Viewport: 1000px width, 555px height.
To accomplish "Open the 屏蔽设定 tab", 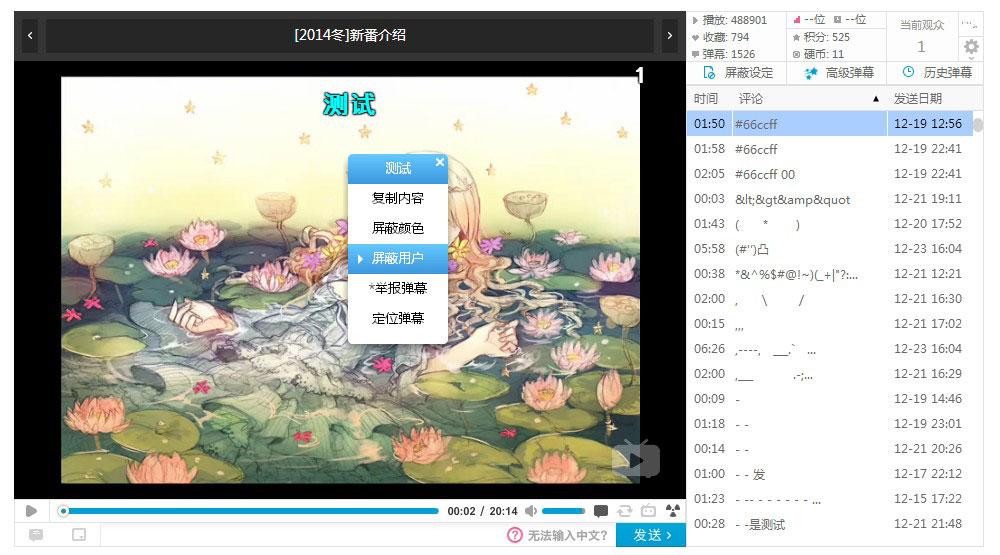I will [737, 73].
